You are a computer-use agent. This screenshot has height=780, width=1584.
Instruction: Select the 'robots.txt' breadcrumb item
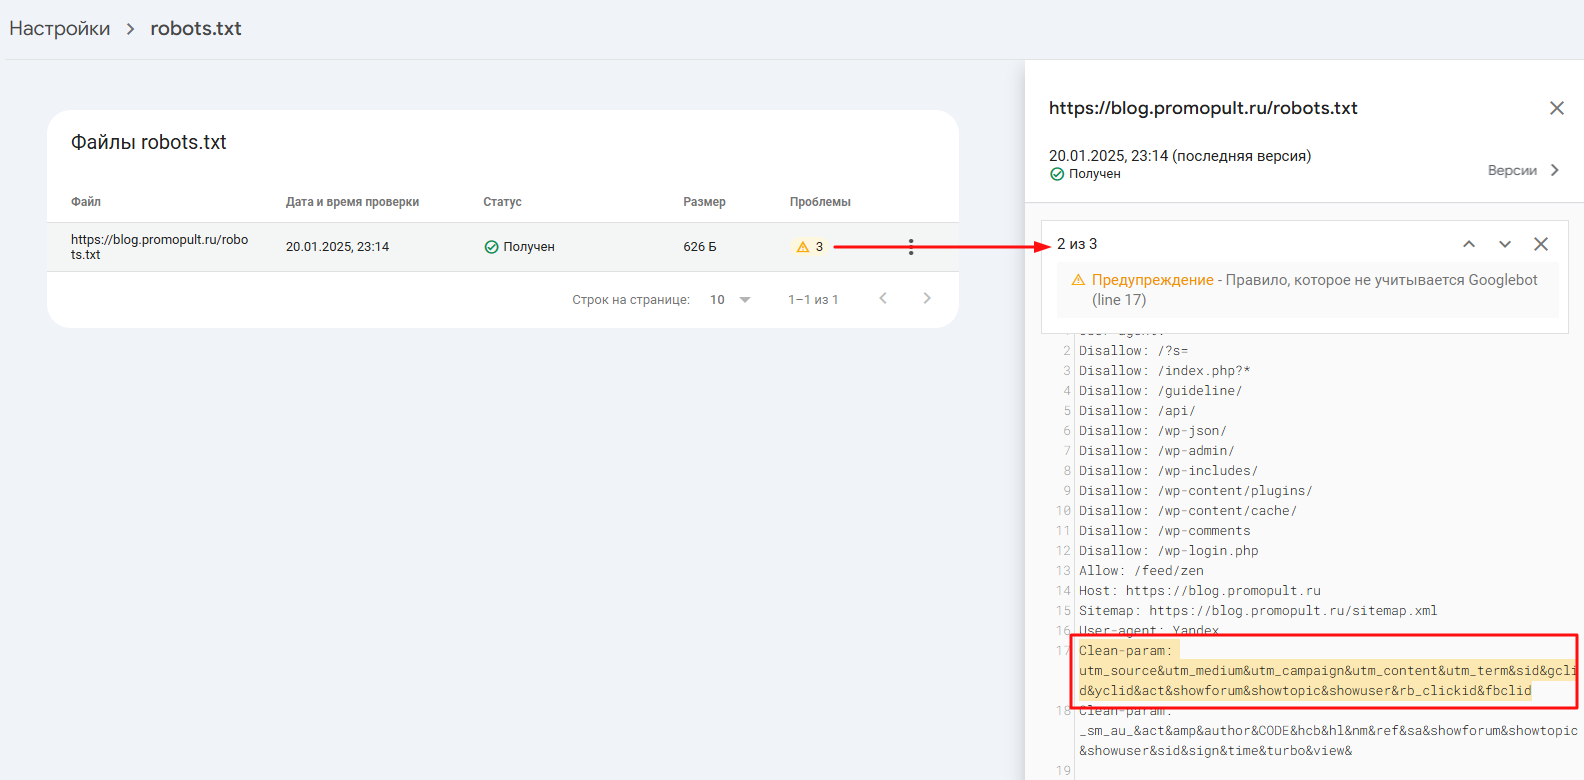(x=196, y=28)
